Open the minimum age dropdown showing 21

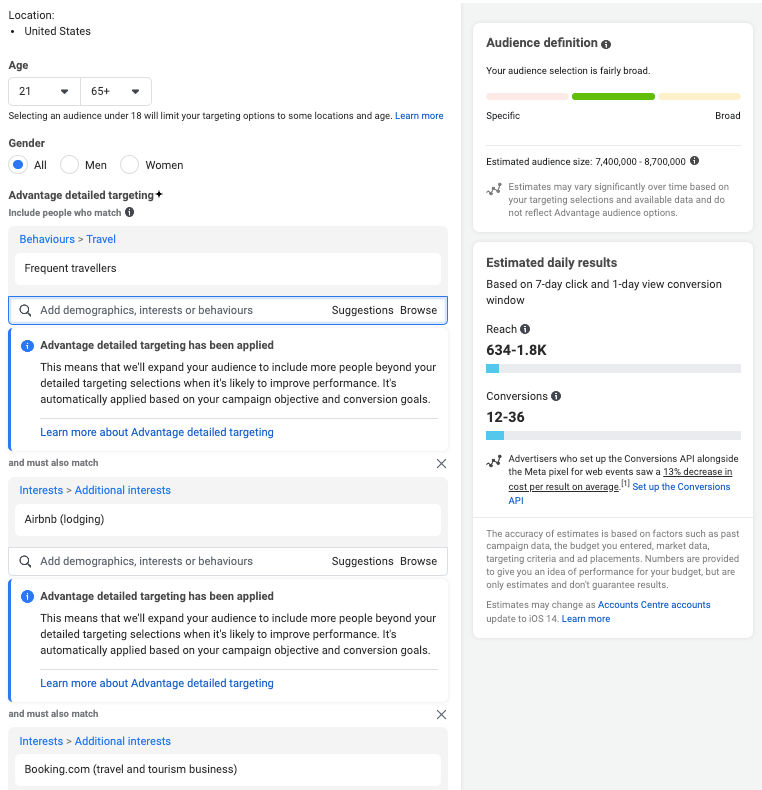[x=44, y=91]
